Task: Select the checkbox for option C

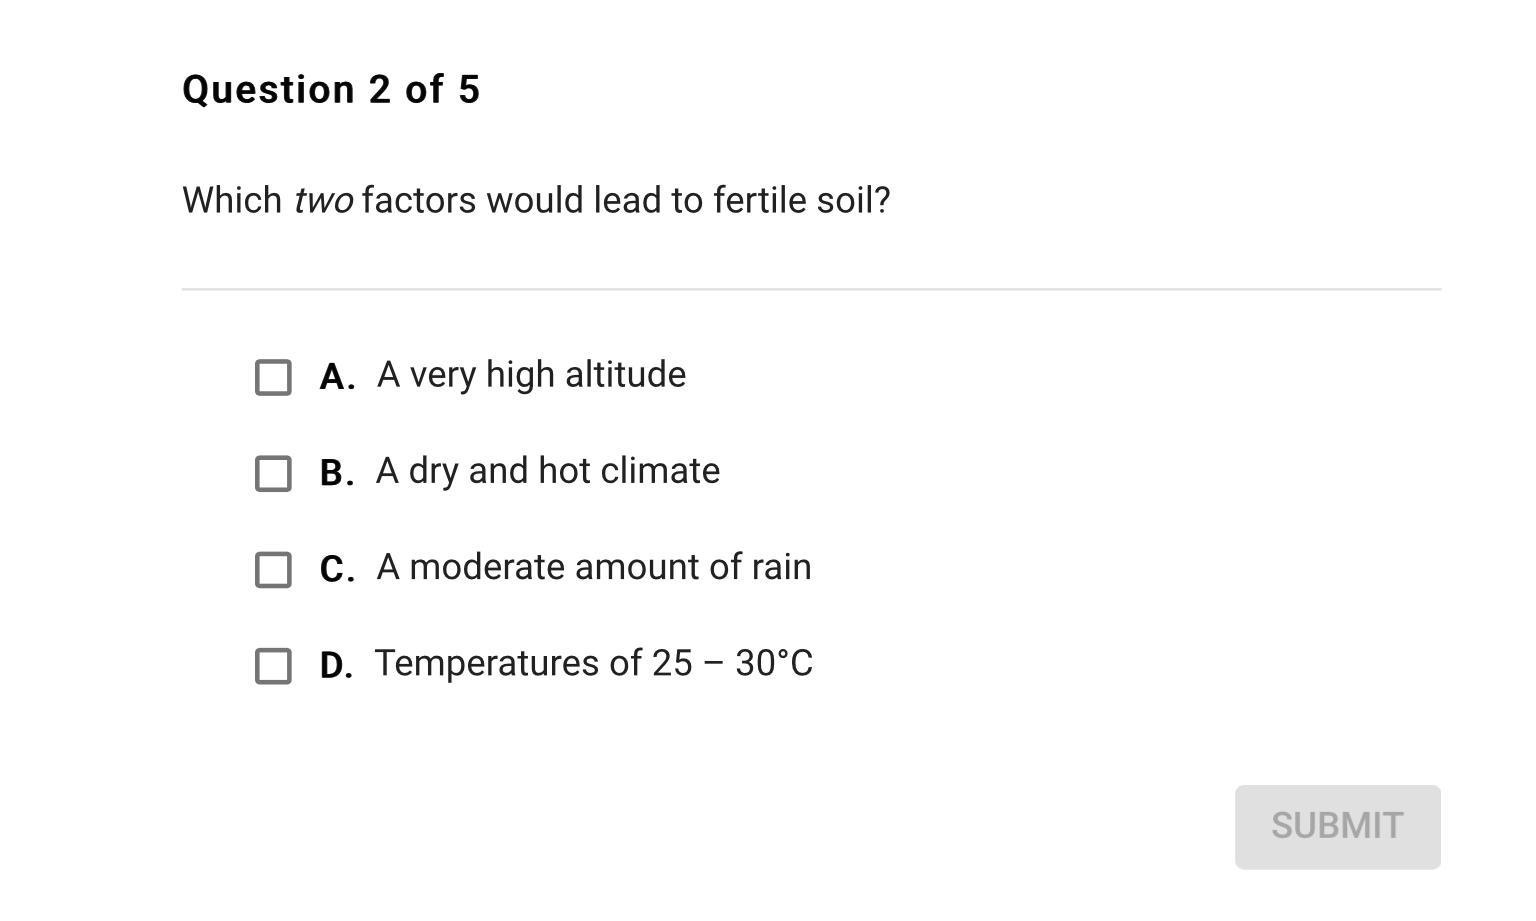Action: tap(273, 570)
